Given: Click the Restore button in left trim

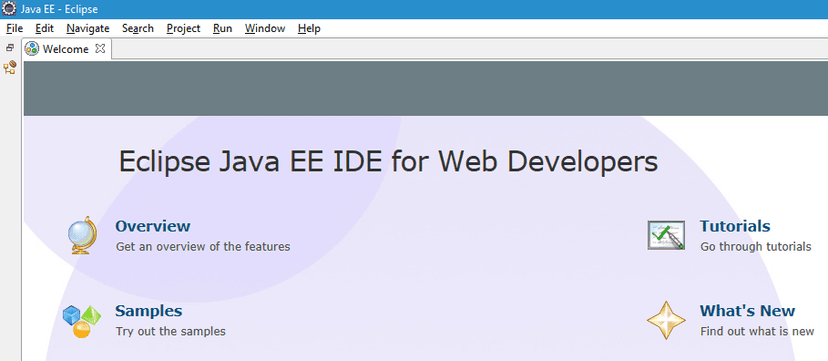Looking at the screenshot, I should [x=10, y=48].
